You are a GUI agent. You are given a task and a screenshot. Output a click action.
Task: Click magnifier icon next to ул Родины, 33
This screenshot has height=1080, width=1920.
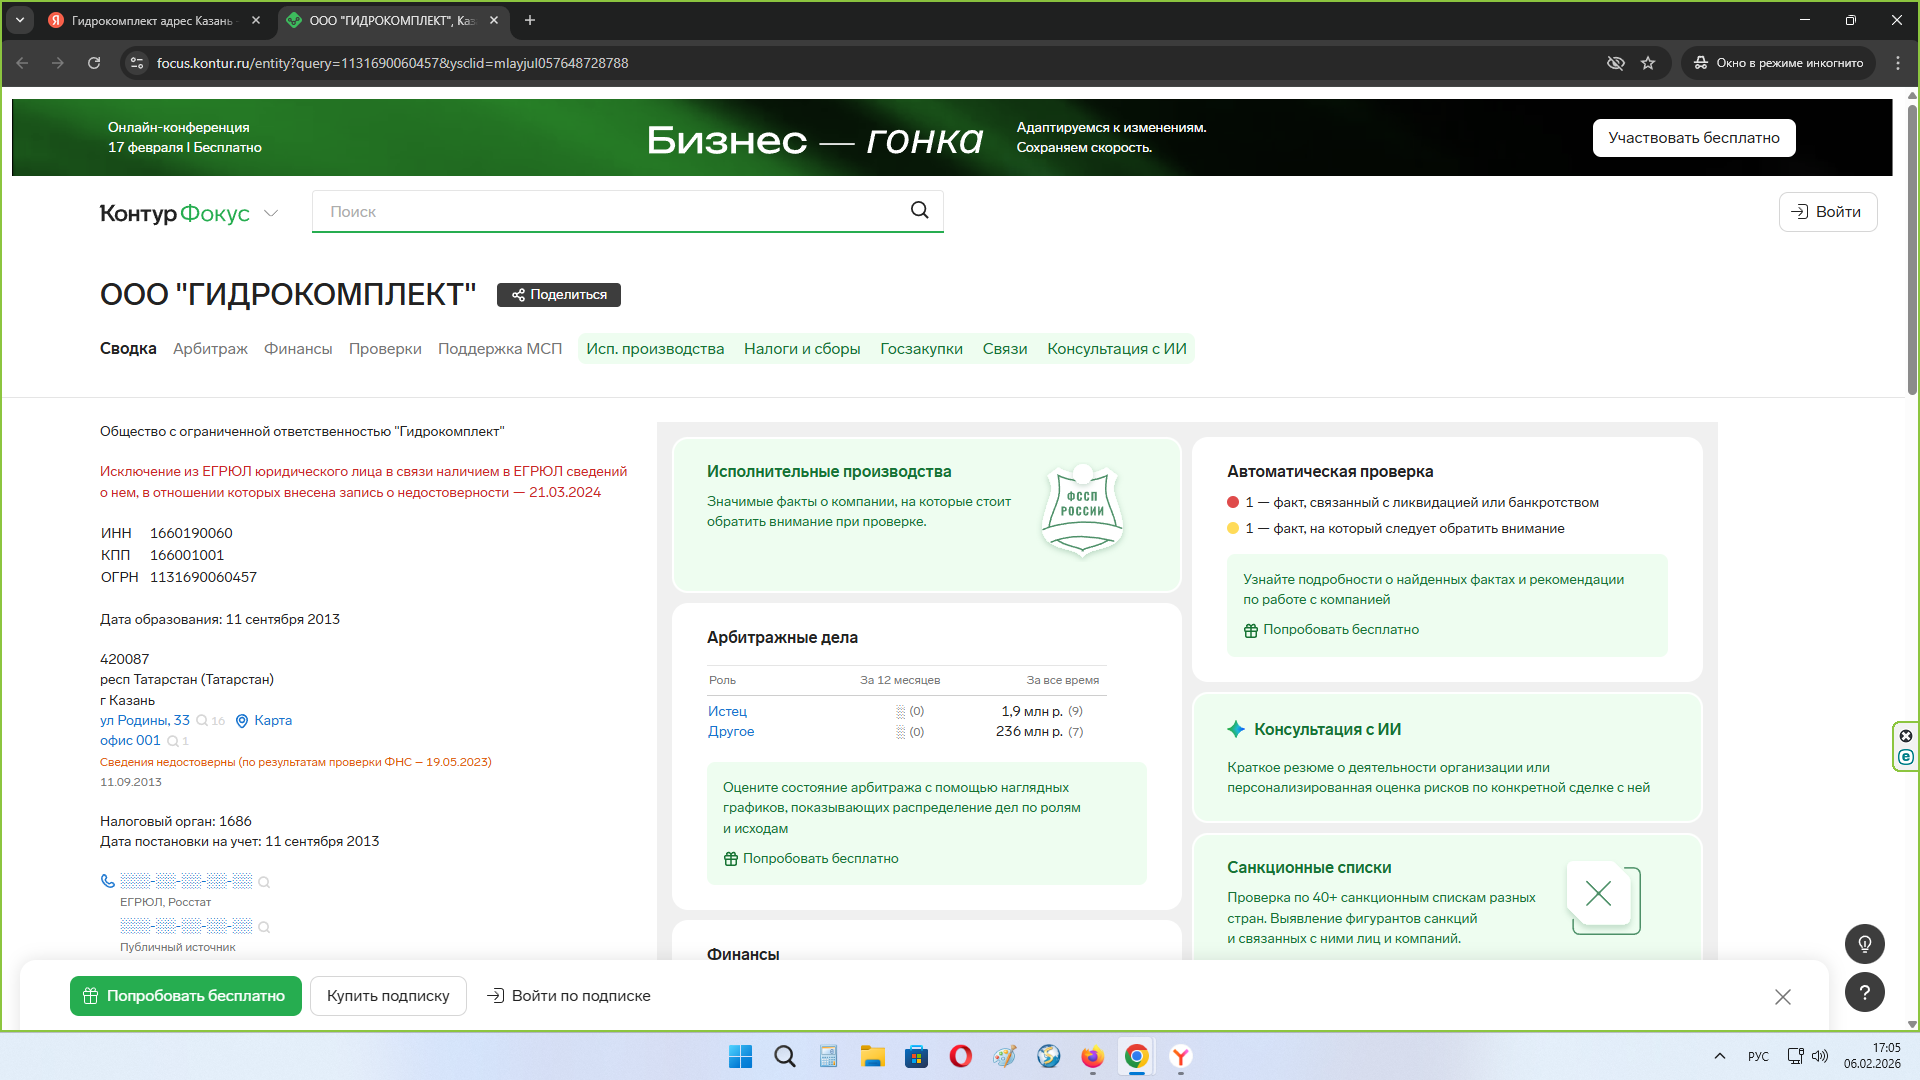[x=203, y=721]
